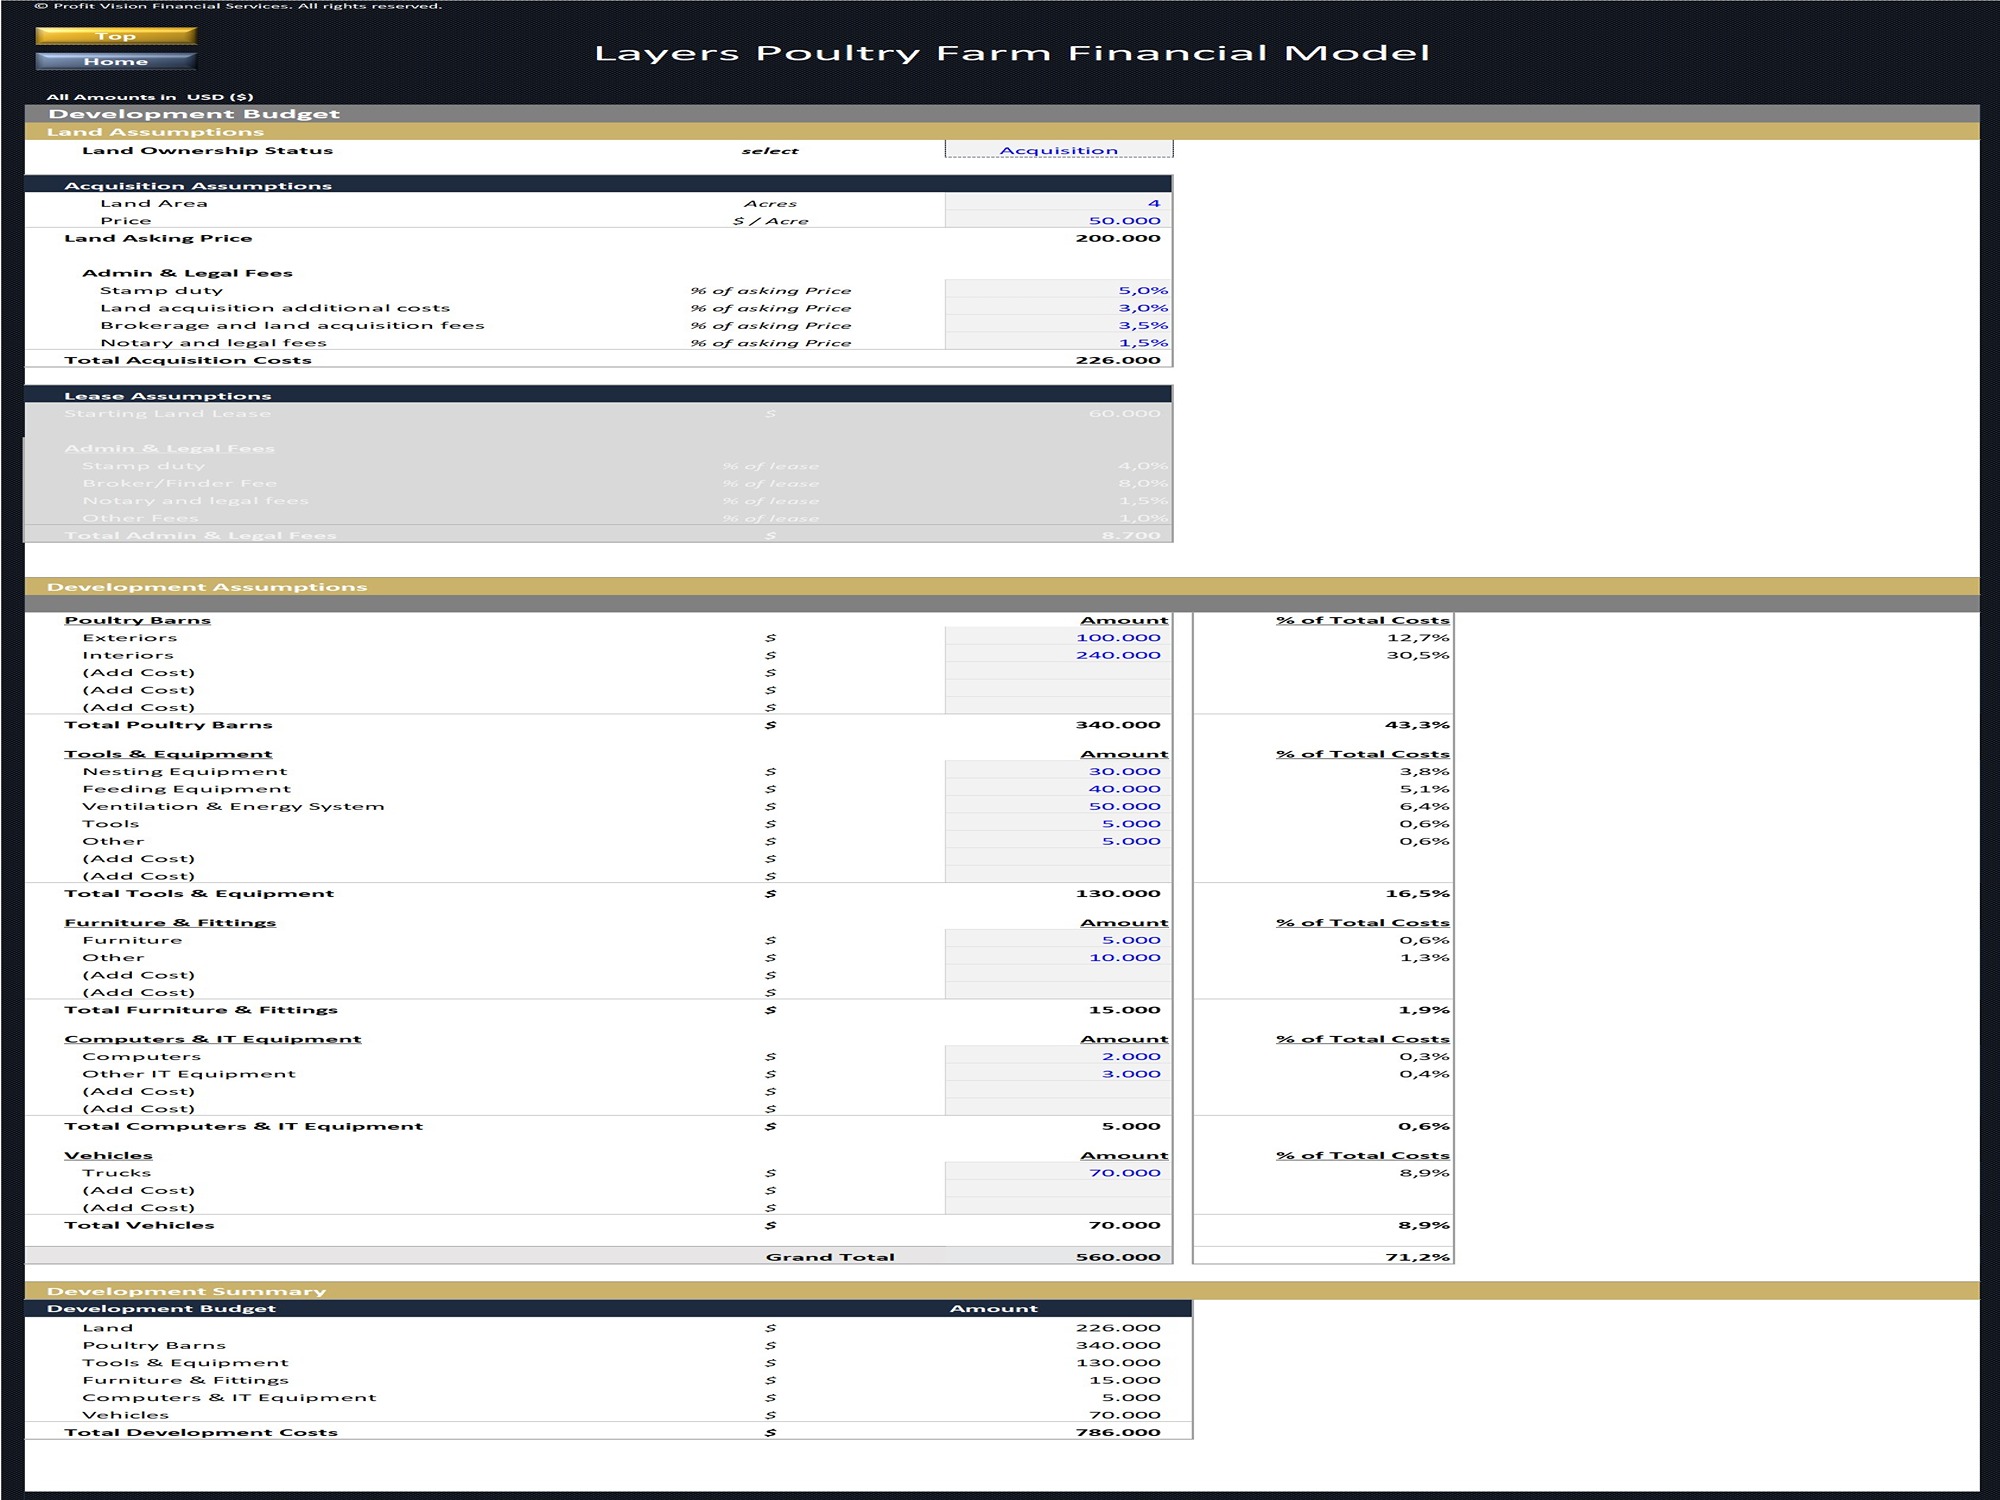Select Feeding Equipment amount 40.000
The width and height of the screenshot is (2000, 1500).
[1058, 789]
